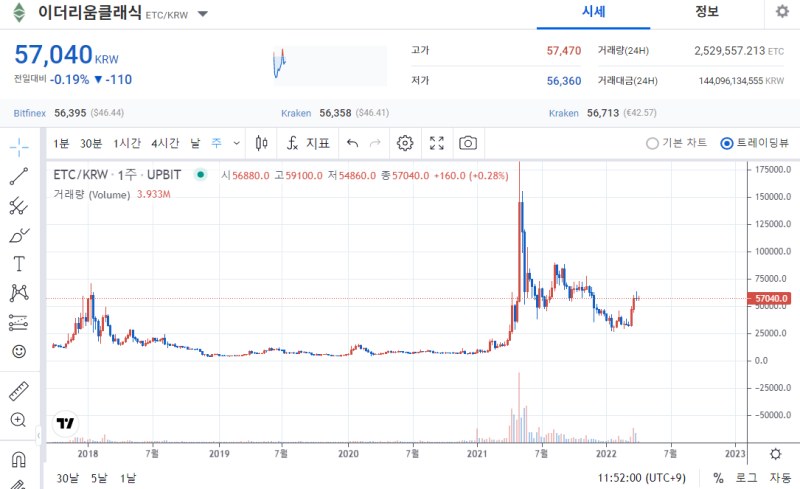
Task: Click the 57040.0 current price label on axis
Action: (x=770, y=299)
